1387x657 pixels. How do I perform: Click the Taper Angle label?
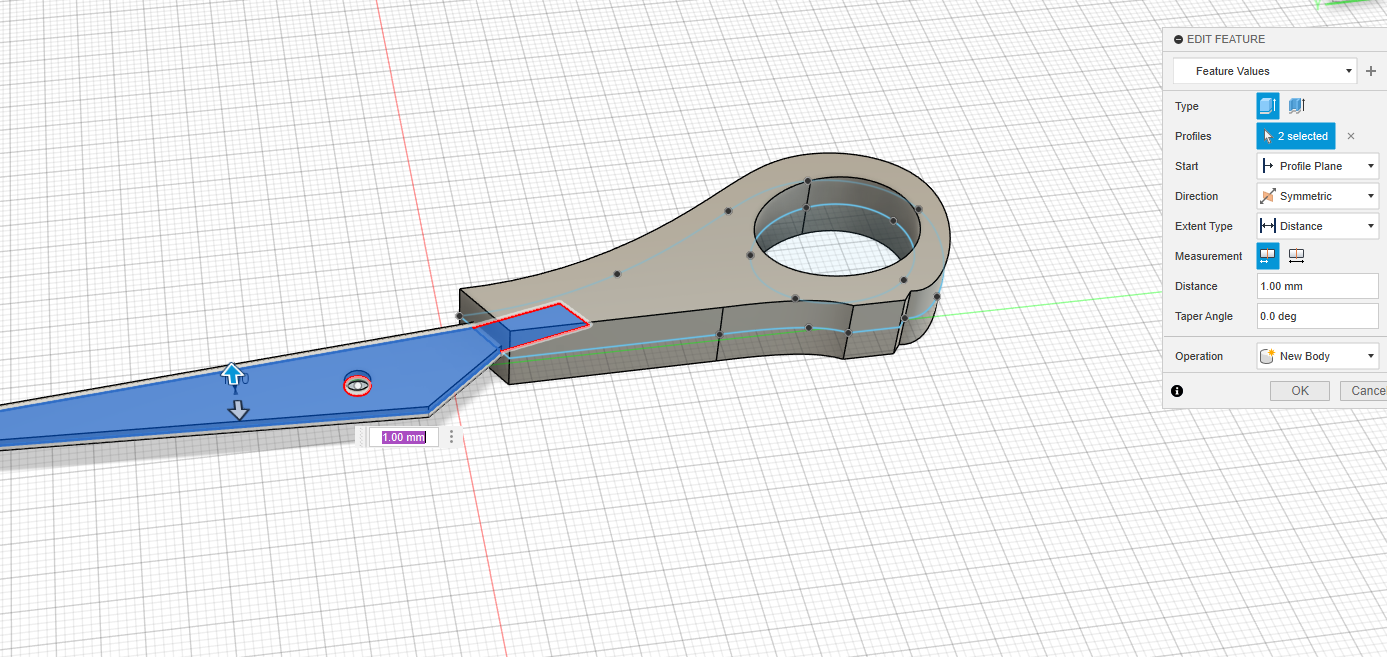point(1204,316)
